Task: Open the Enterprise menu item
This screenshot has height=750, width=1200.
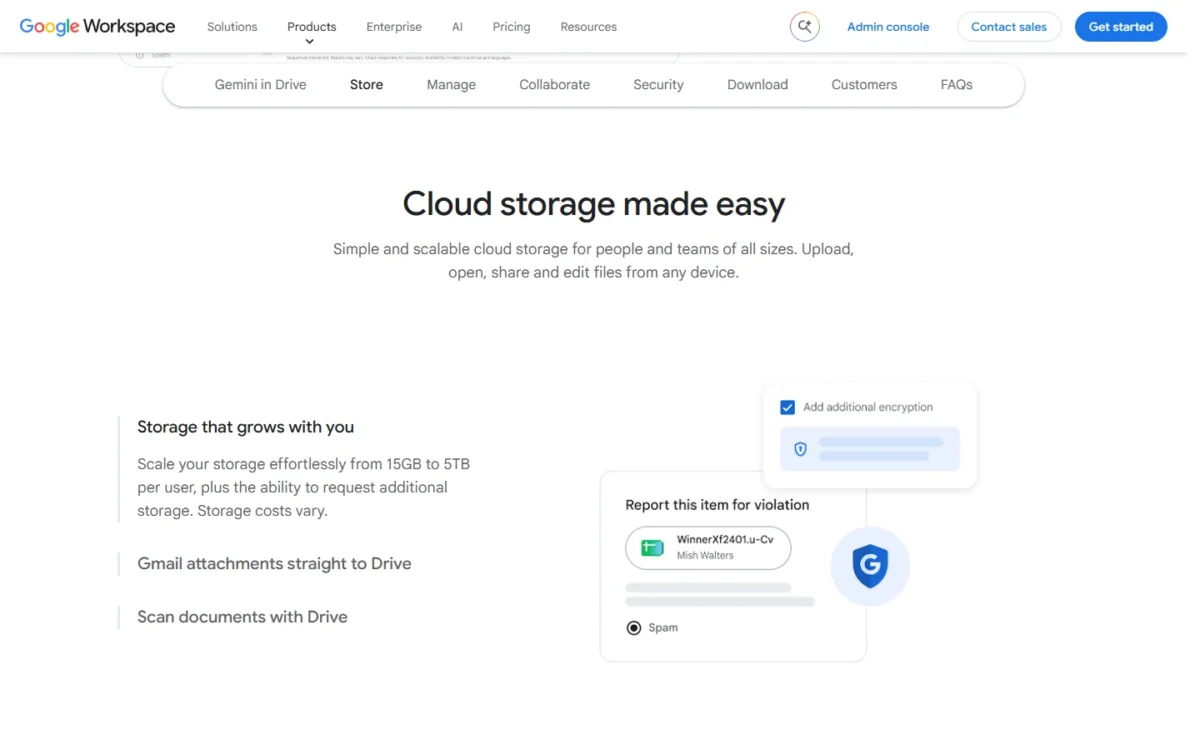Action: [394, 27]
